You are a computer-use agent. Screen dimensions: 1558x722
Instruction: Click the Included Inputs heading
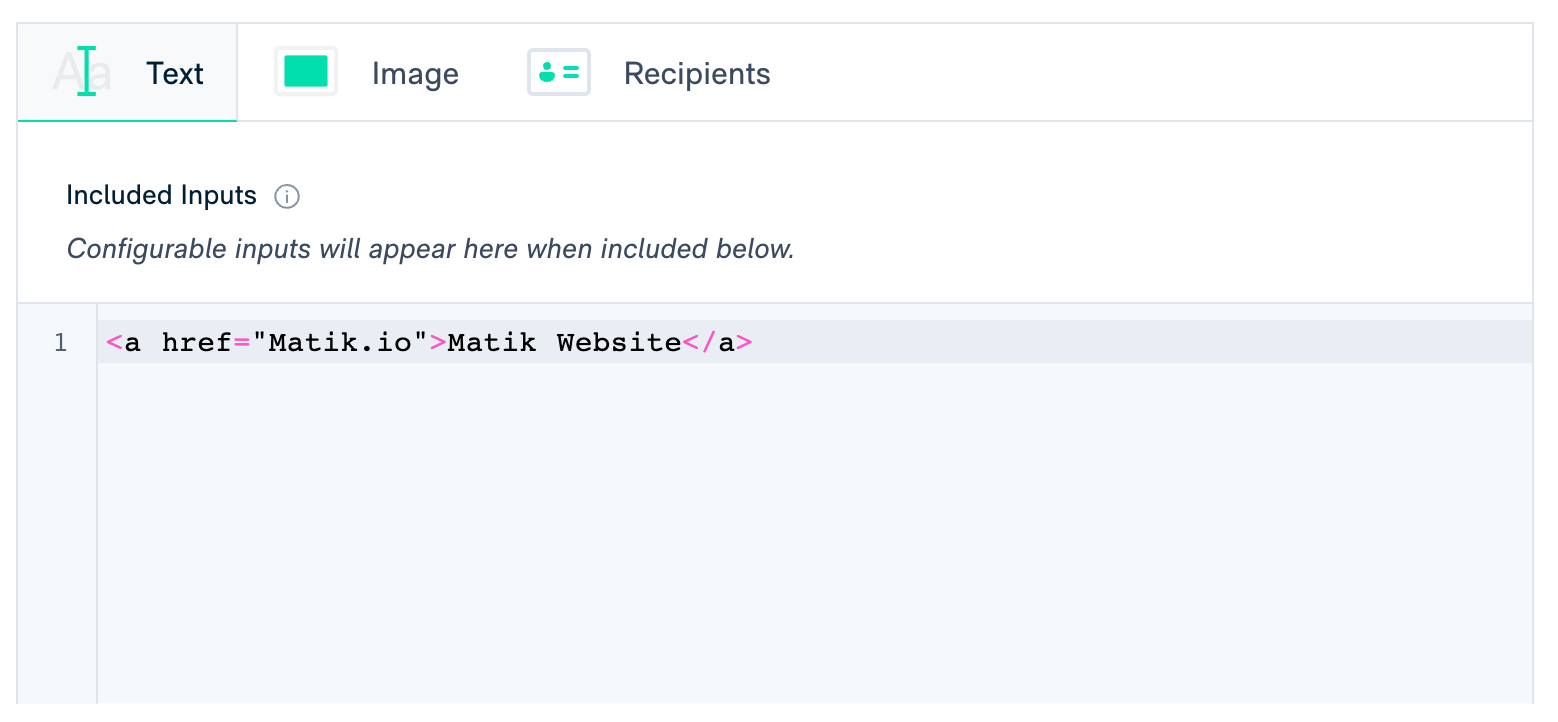pyautogui.click(x=161, y=195)
